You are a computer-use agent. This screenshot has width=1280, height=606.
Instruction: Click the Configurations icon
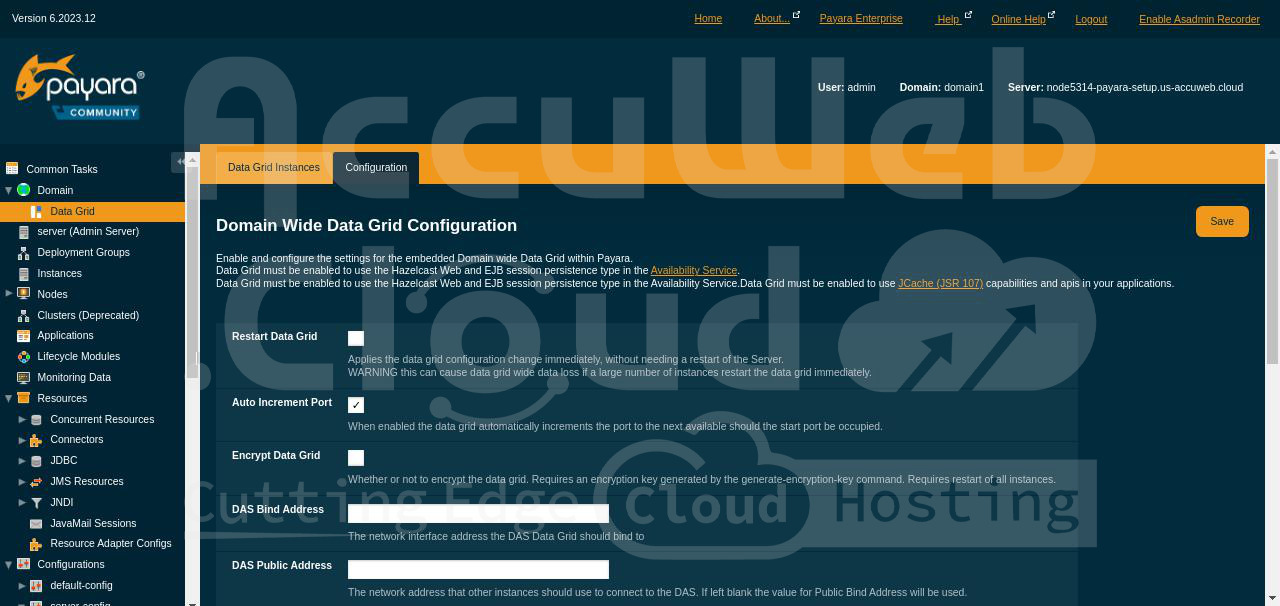pyautogui.click(x=24, y=565)
